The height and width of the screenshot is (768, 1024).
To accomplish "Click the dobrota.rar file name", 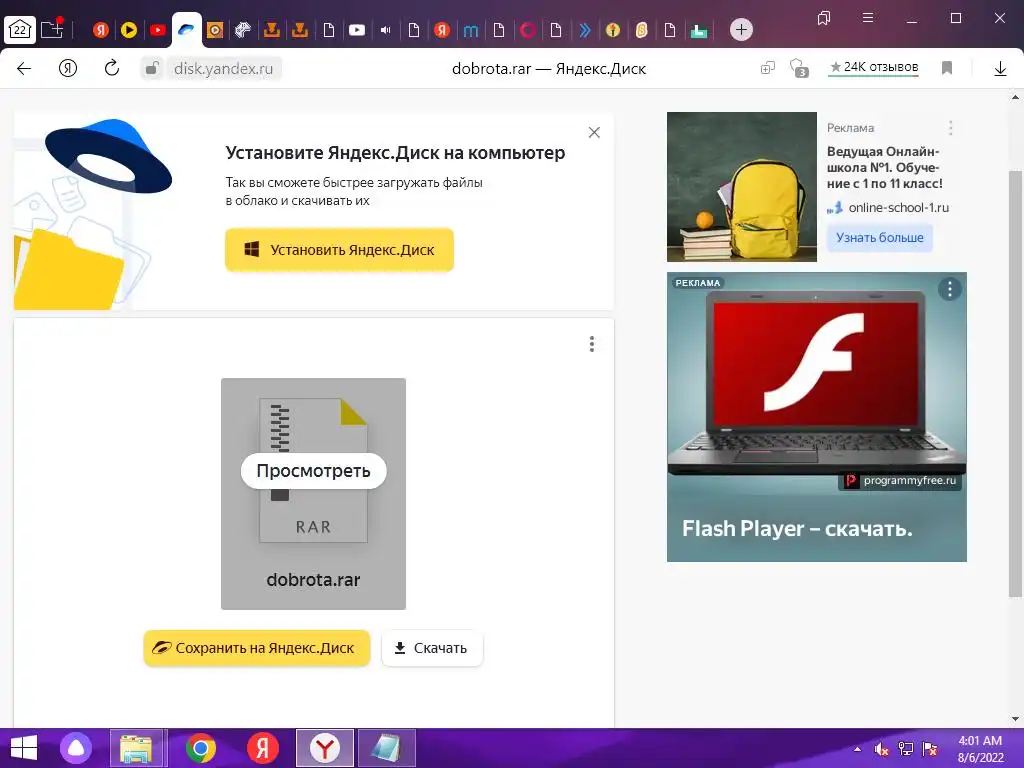I will (x=313, y=580).
